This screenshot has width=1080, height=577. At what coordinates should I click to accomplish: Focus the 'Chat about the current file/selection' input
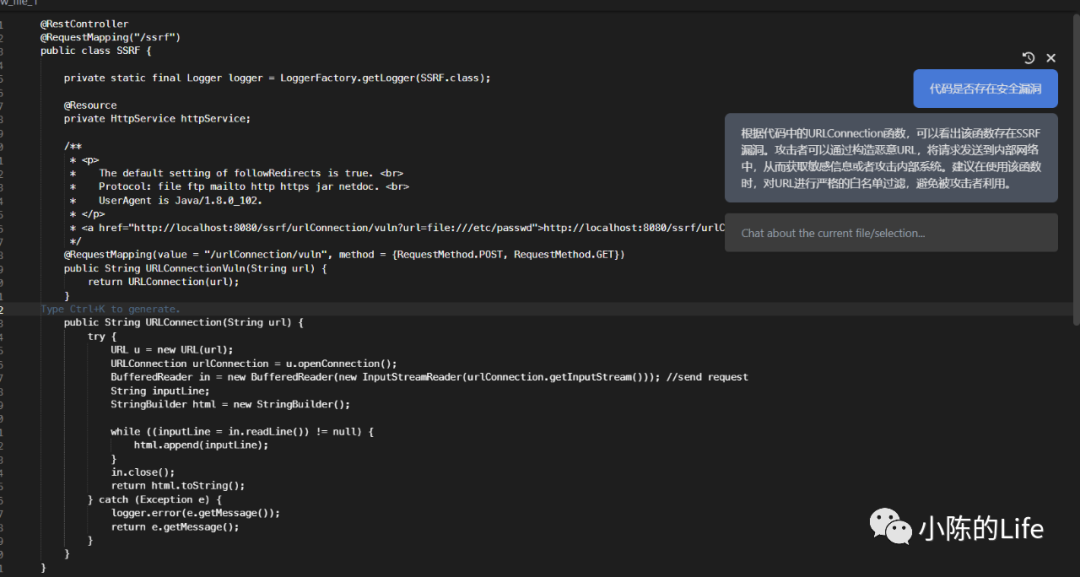tap(891, 233)
